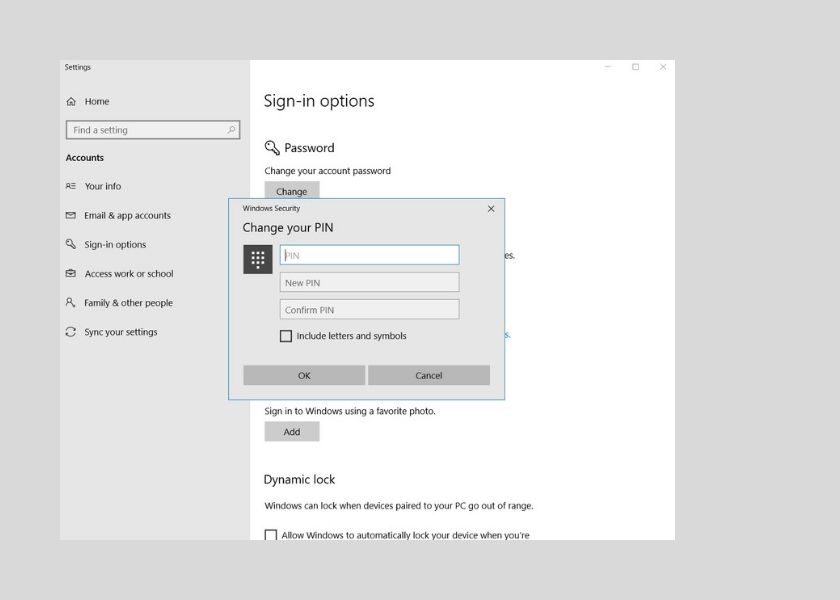Click the Password padlock icon

click(x=271, y=147)
